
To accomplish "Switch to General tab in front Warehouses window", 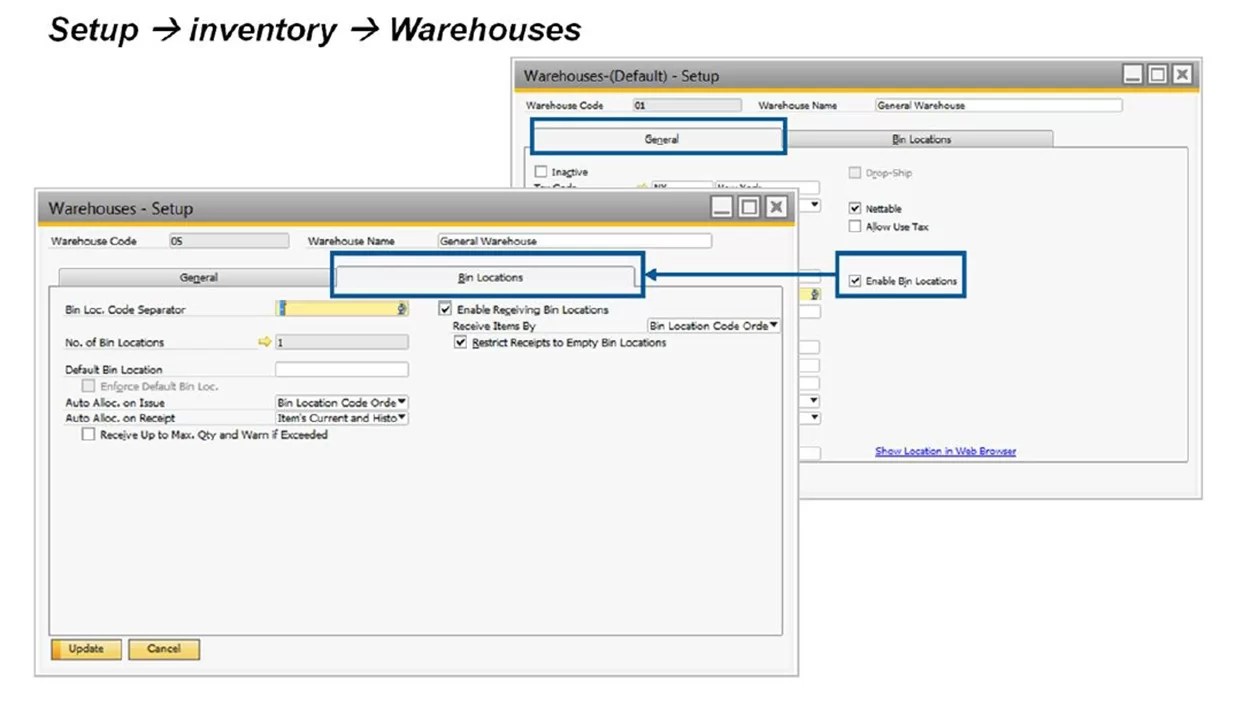I will (198, 277).
